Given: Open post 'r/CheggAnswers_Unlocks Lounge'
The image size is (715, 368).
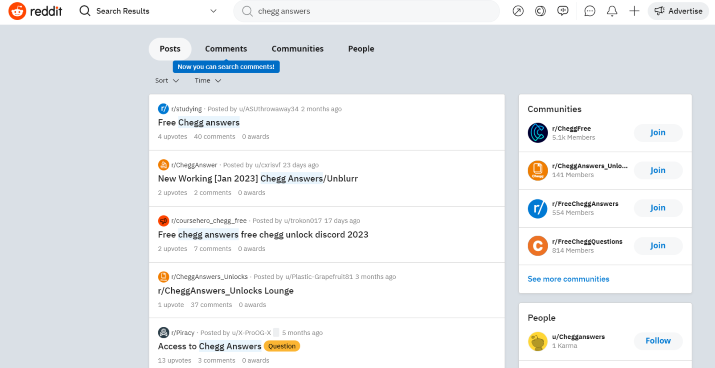Looking at the screenshot, I should coord(226,291).
